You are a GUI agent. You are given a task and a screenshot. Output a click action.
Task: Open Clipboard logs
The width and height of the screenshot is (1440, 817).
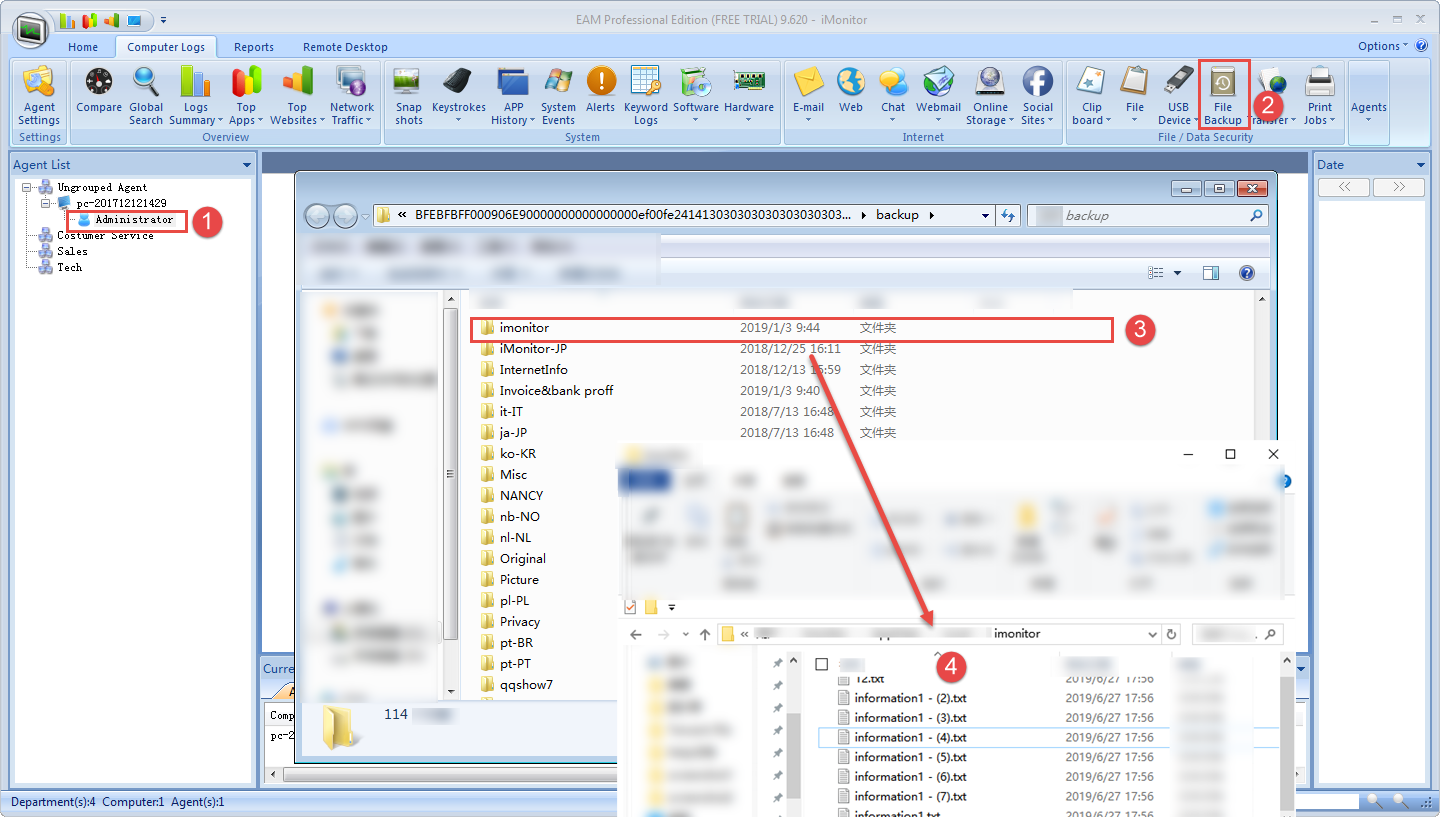click(1091, 97)
